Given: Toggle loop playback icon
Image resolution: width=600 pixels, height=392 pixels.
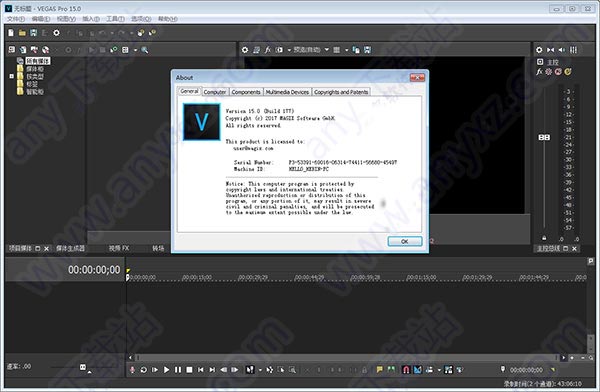Looking at the screenshot, I should (x=143, y=369).
